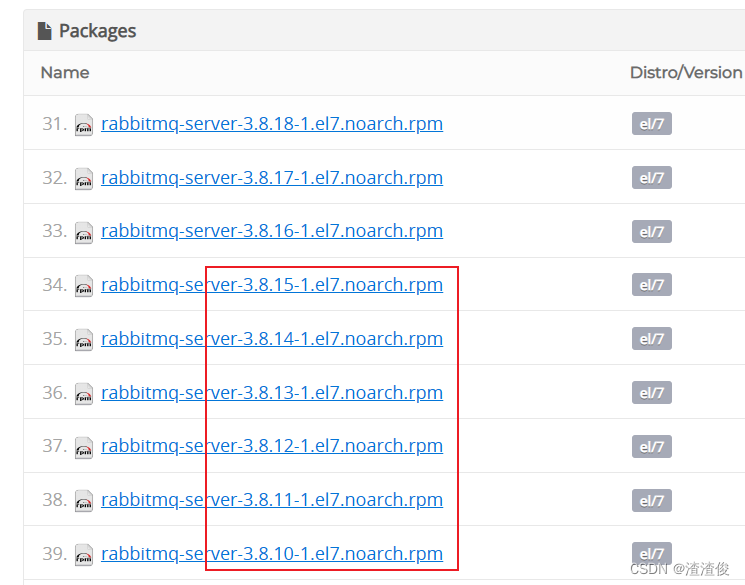Viewport: 745px width, 585px height.
Task: Click the Packages panel title
Action: 97,31
